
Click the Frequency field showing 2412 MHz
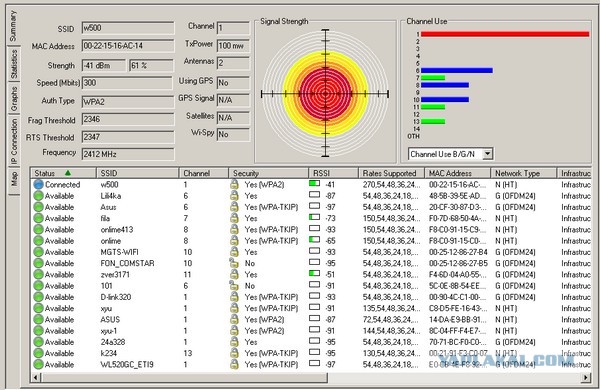click(128, 154)
